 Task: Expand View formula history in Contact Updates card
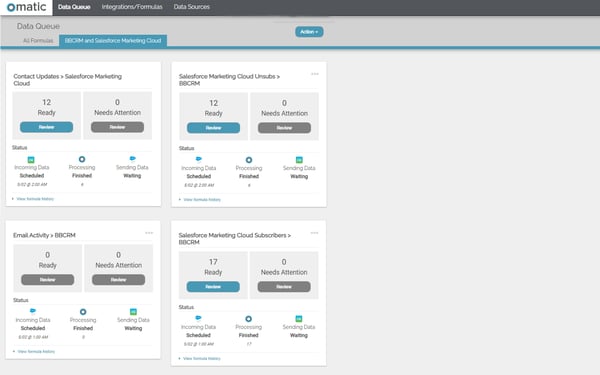tap(33, 199)
